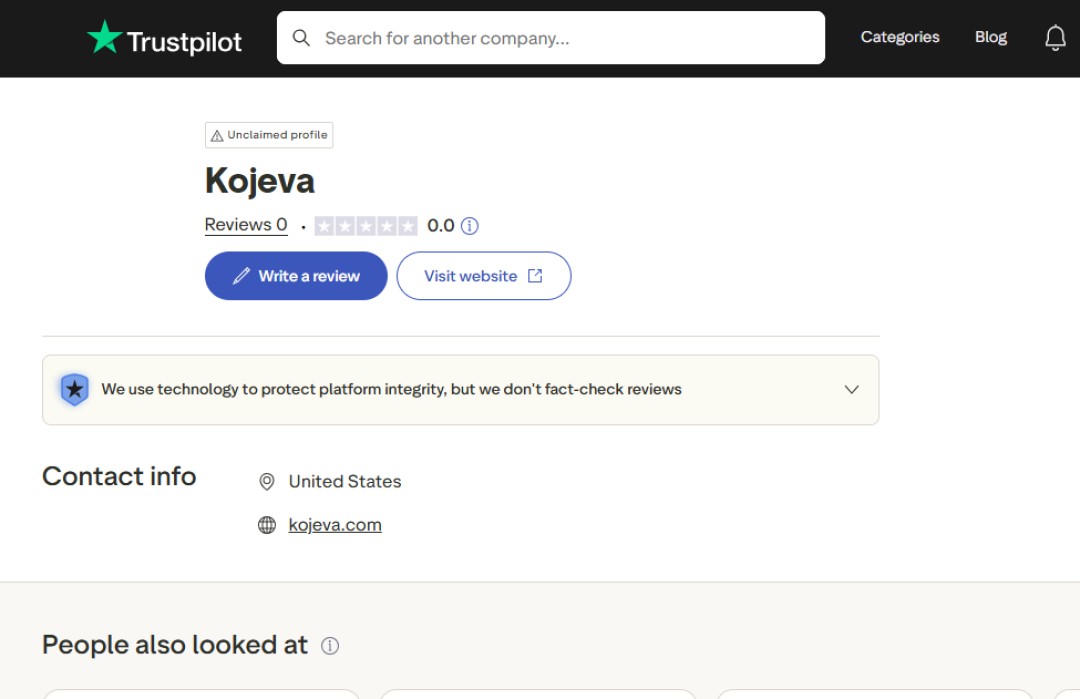Image resolution: width=1080 pixels, height=699 pixels.
Task: Click info icon beside People also looked at
Action: coord(330,646)
